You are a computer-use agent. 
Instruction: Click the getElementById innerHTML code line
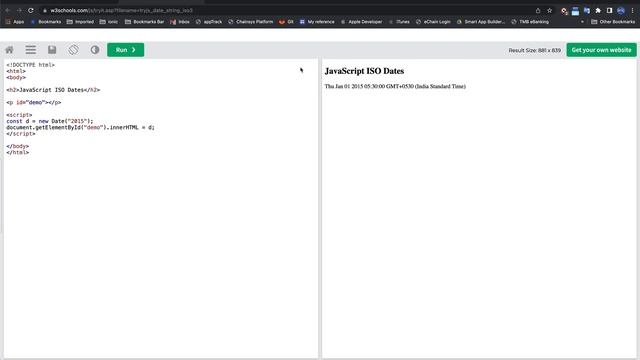[x=80, y=127]
